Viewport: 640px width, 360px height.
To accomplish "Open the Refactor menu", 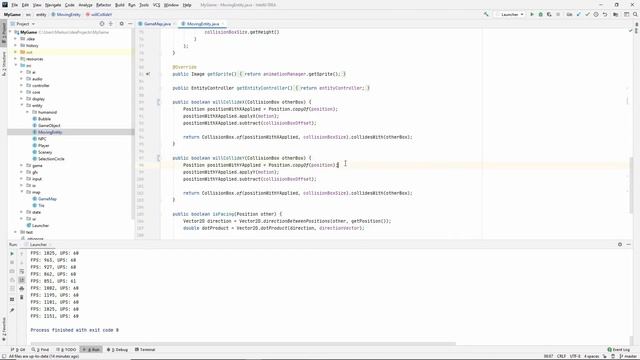I will (x=103, y=5).
